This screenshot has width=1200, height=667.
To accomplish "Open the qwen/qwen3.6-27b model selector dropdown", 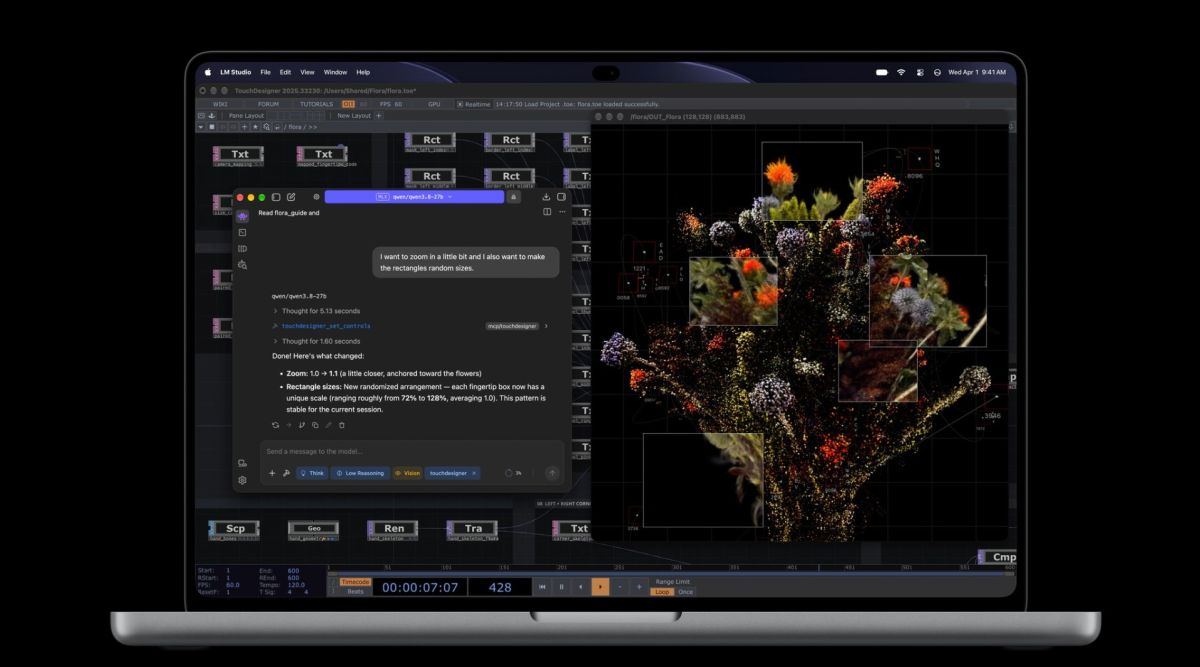I will pos(414,197).
